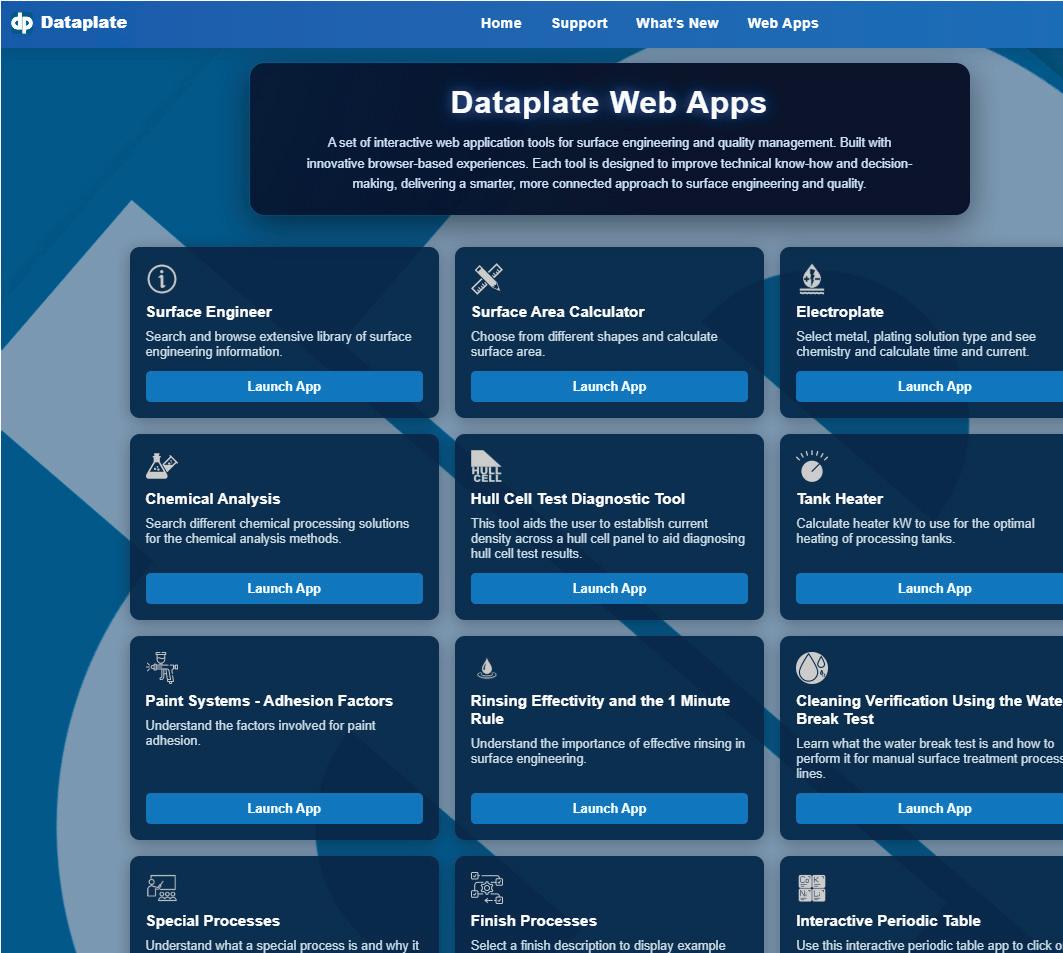Go to What's New page
This screenshot has height=953, width=1063.
(677, 23)
